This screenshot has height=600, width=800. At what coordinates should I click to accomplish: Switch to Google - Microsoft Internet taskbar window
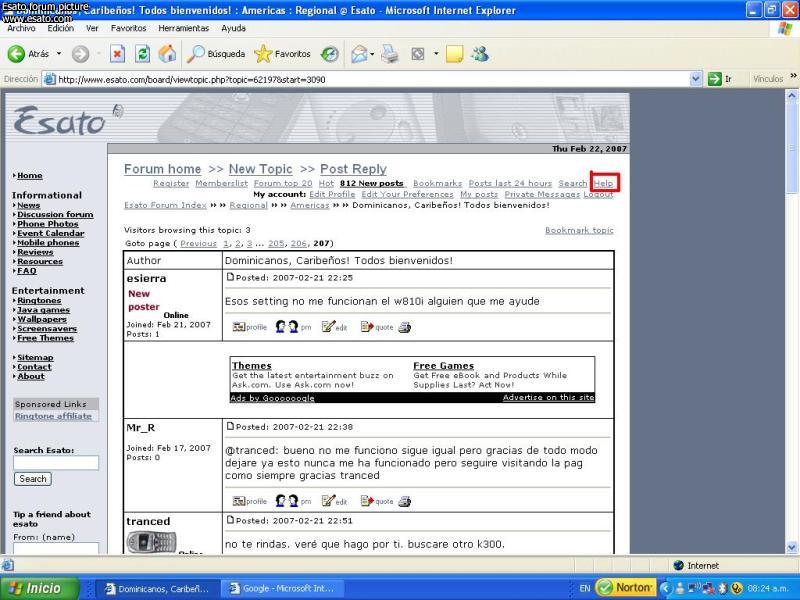coord(281,588)
